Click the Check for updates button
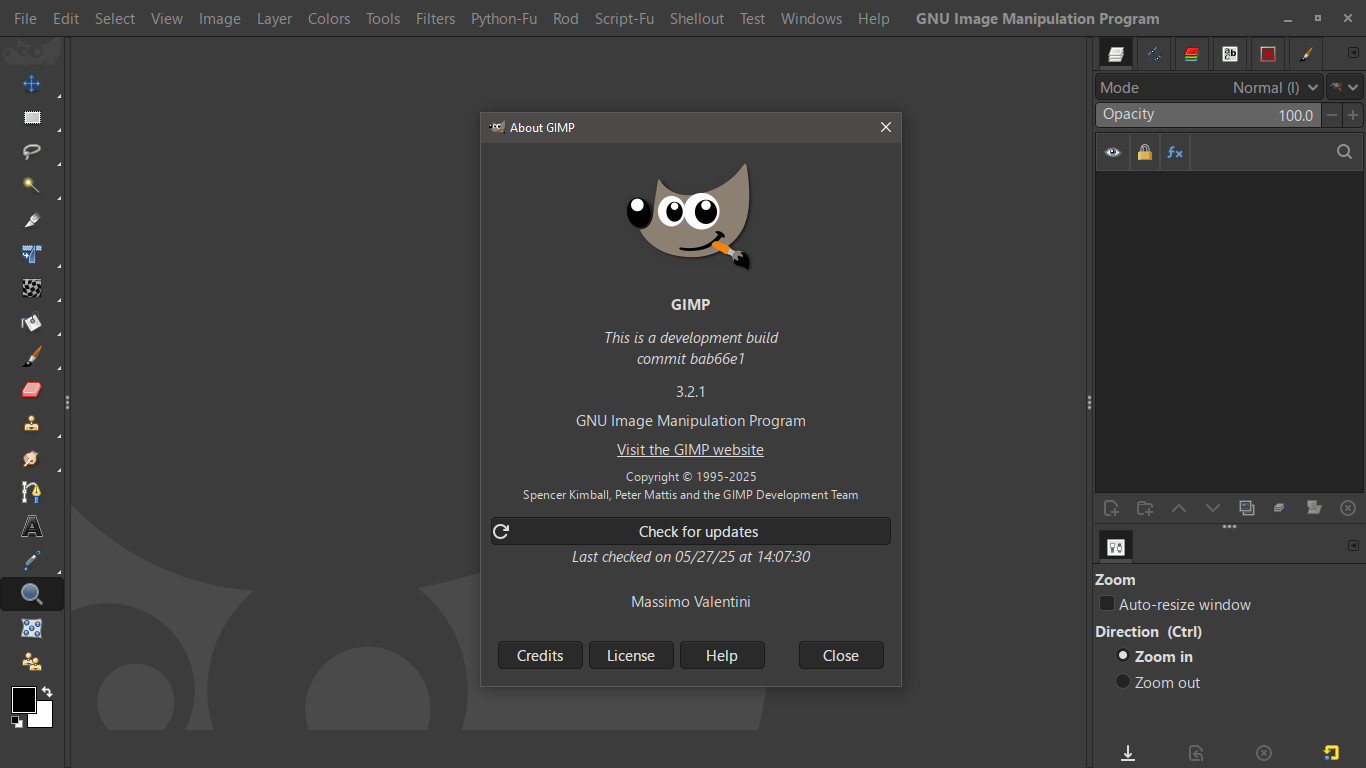Viewport: 1366px width, 768px height. tap(690, 532)
